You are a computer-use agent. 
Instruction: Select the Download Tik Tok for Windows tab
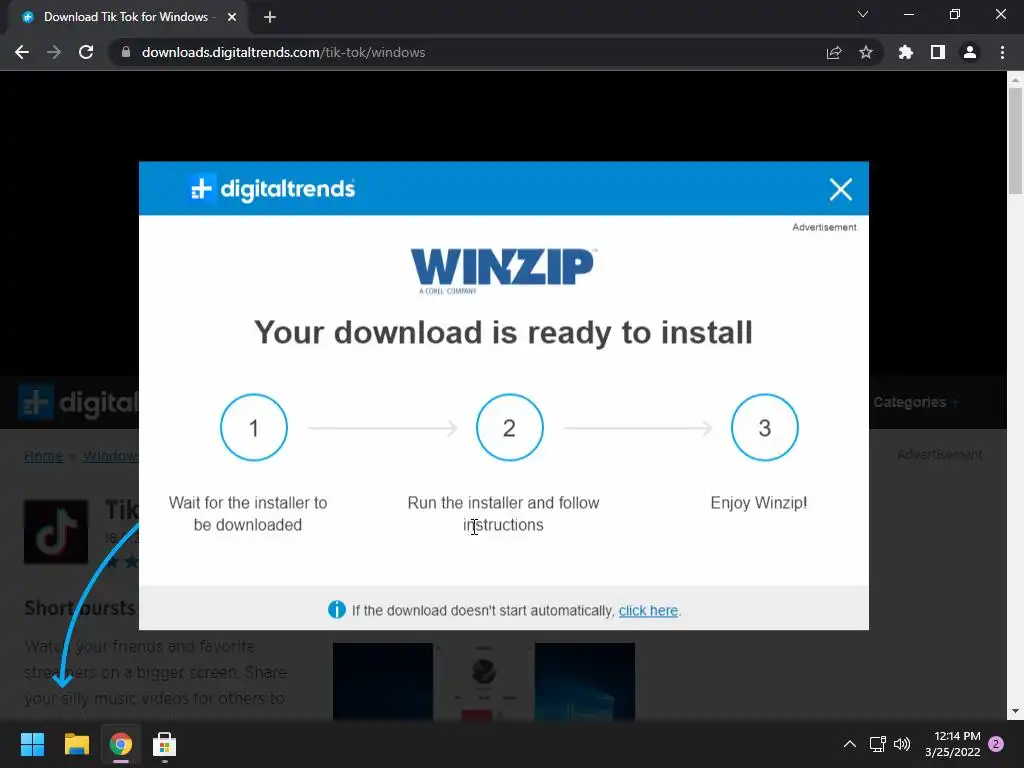(x=127, y=17)
